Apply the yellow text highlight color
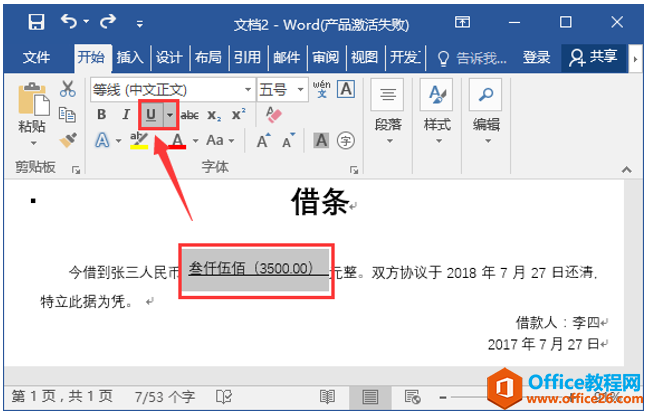 click(x=139, y=140)
